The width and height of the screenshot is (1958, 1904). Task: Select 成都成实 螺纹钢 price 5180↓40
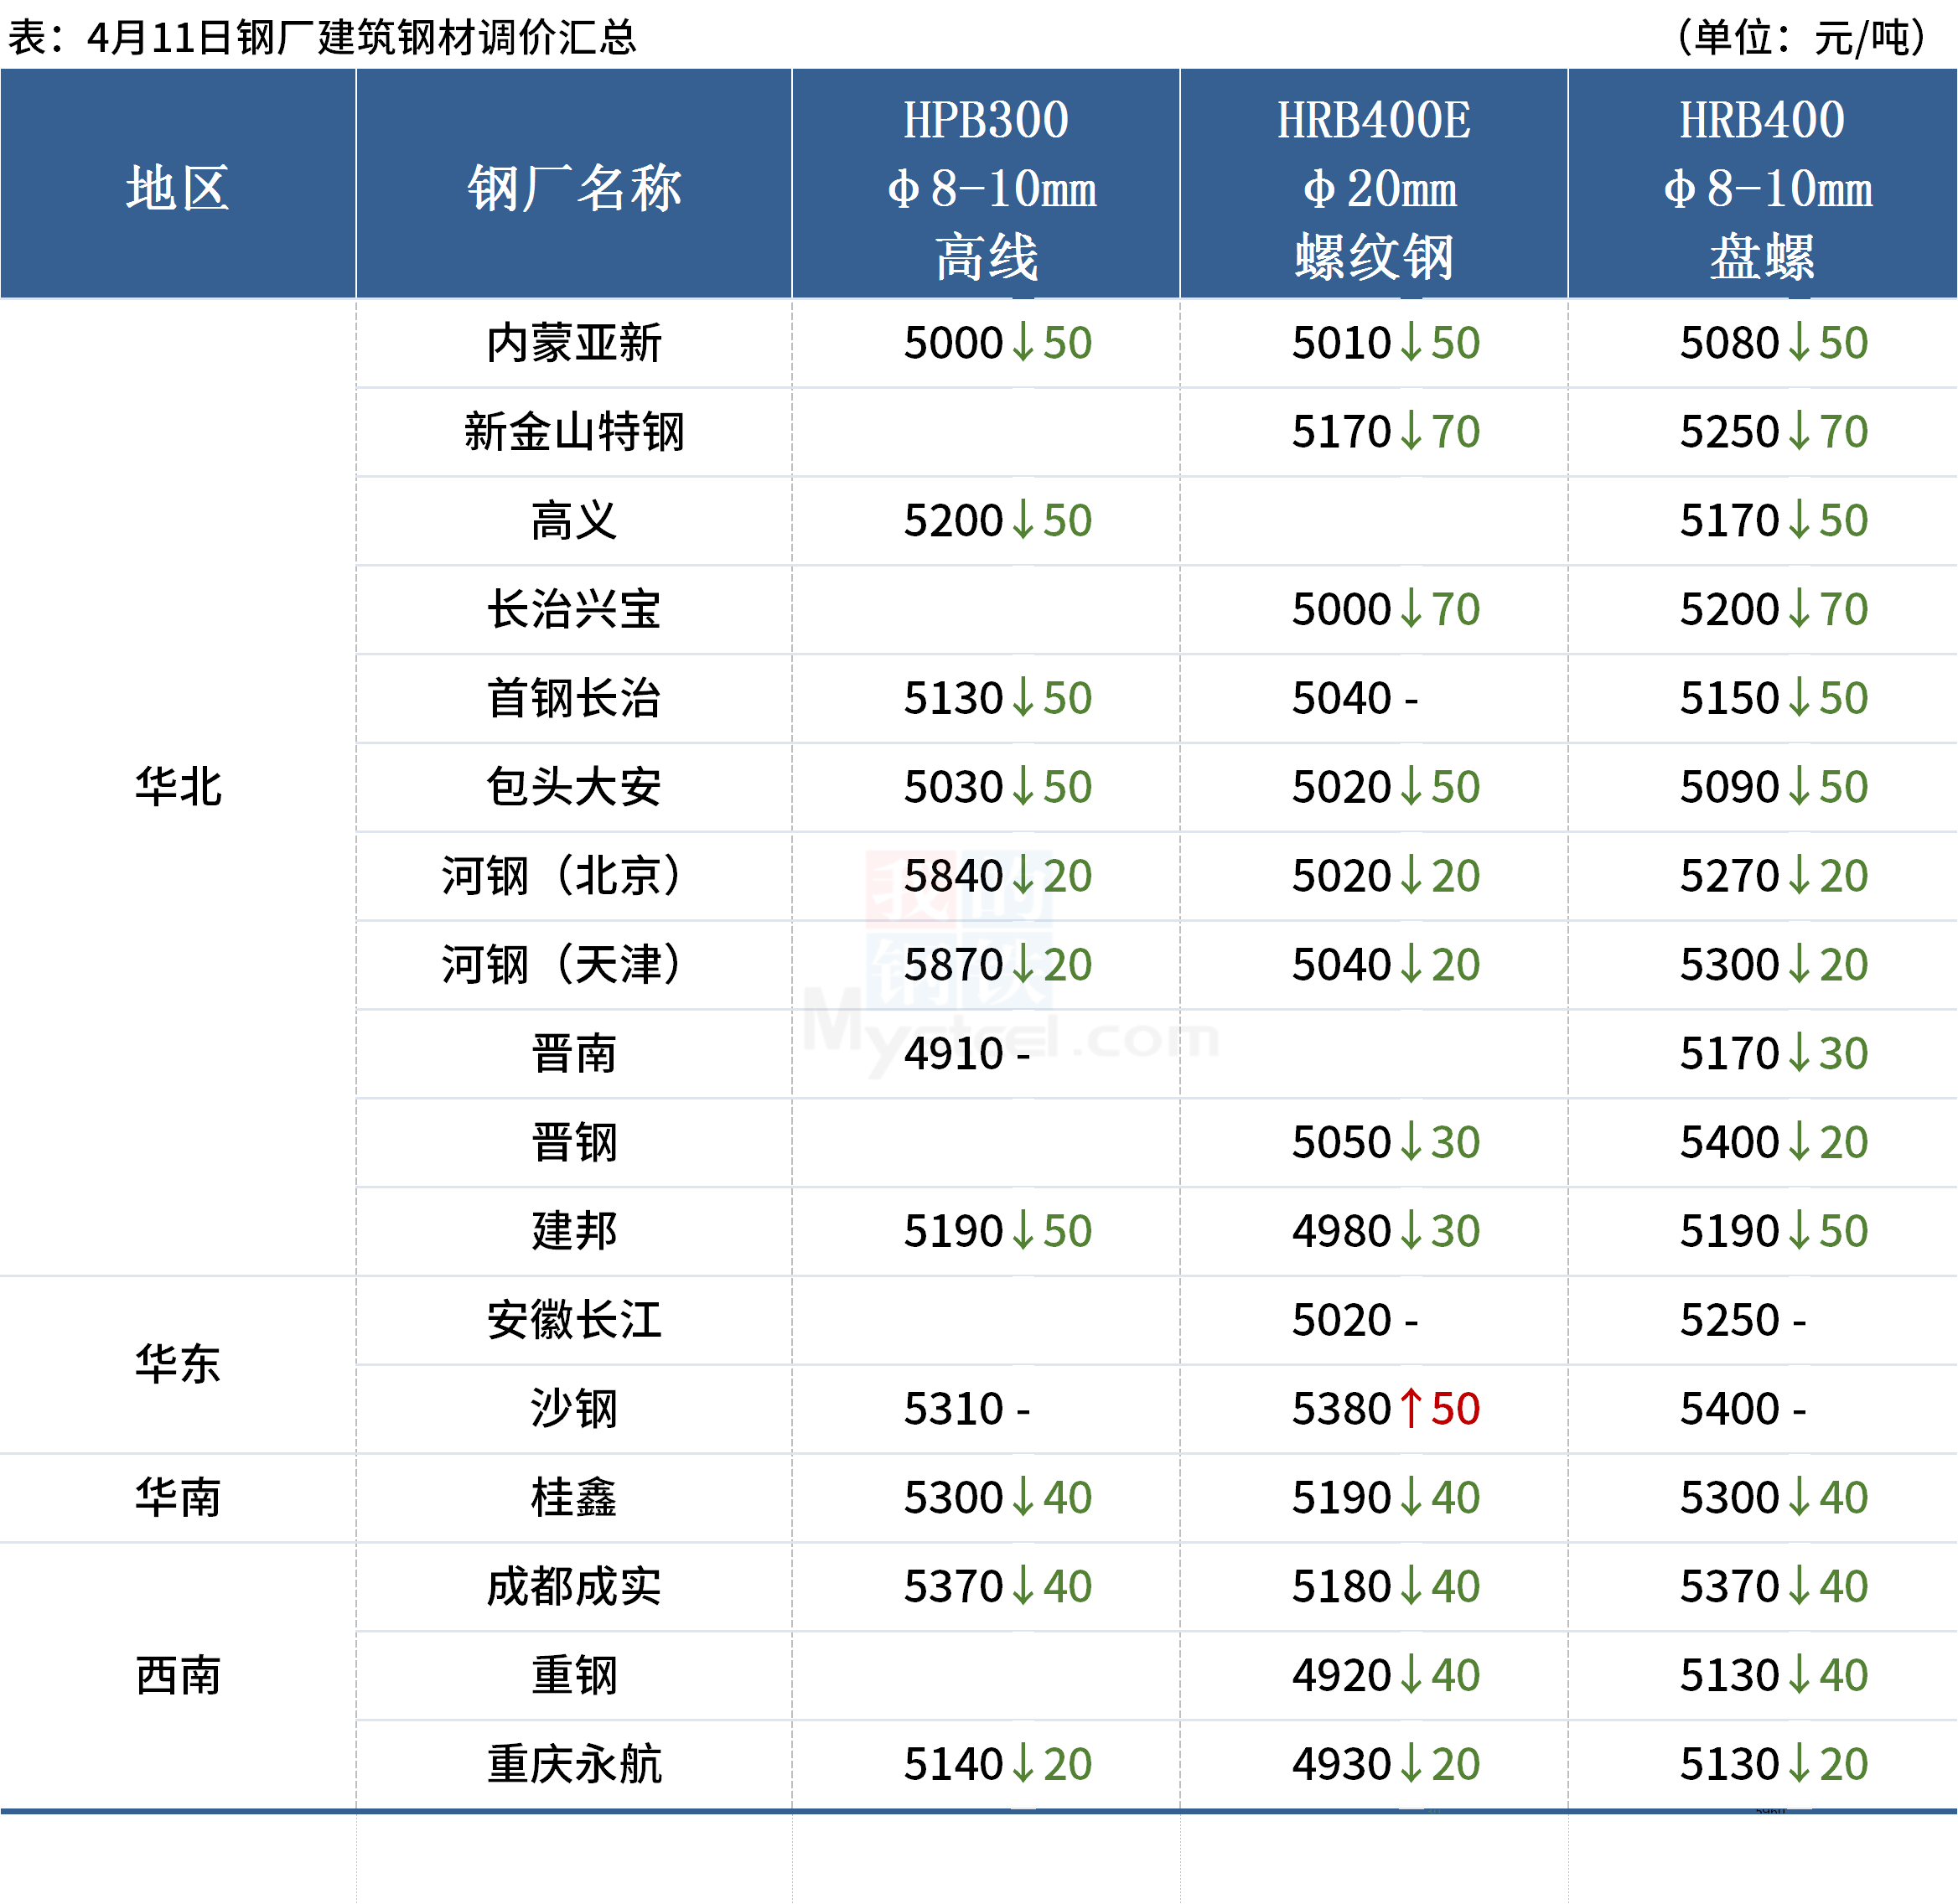click(1386, 1586)
